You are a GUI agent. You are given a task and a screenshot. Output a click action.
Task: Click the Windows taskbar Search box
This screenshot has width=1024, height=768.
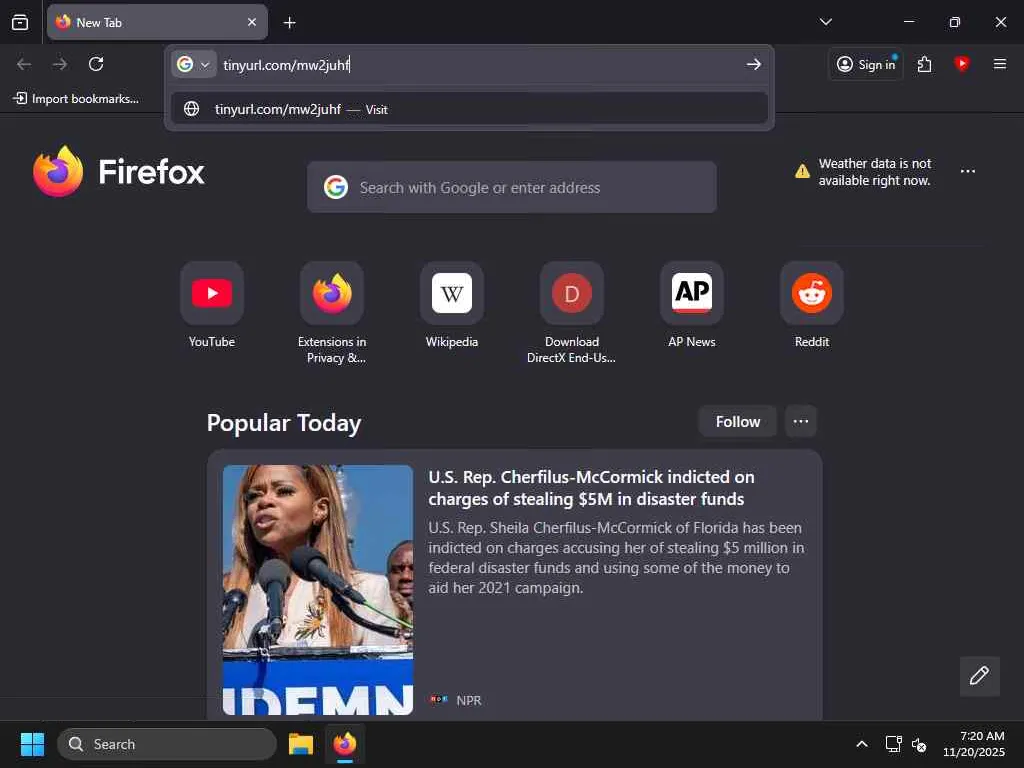click(167, 744)
